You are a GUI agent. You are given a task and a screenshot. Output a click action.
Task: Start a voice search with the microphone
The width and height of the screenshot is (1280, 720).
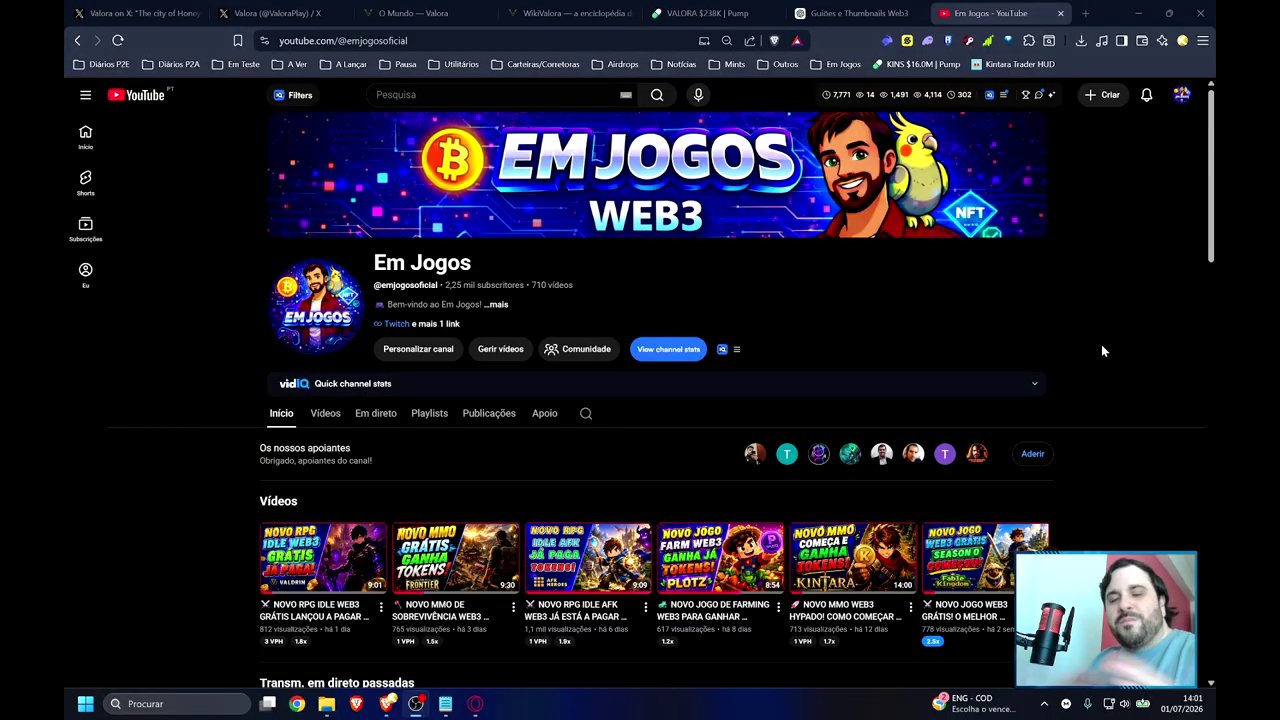(698, 95)
